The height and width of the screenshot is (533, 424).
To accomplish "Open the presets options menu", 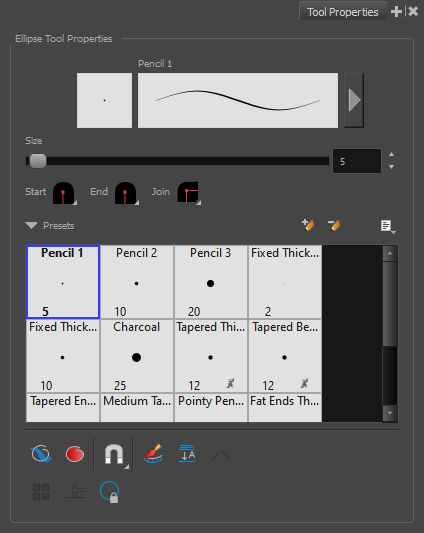I will pyautogui.click(x=388, y=226).
